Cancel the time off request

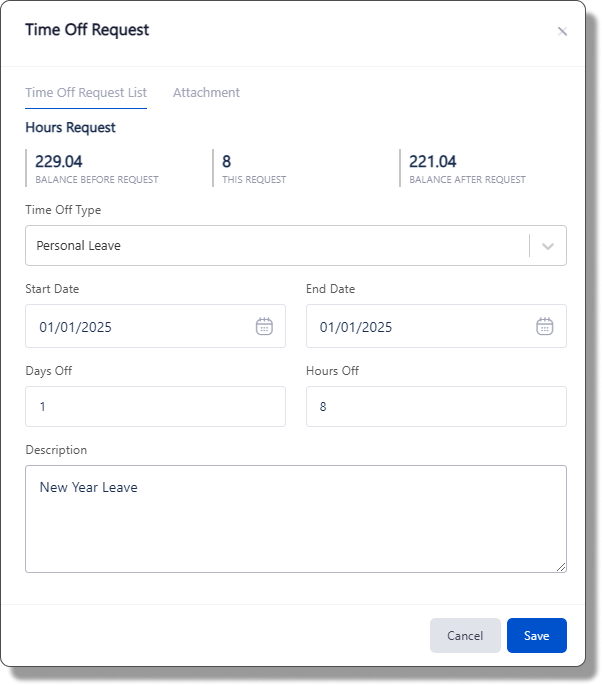pos(465,635)
